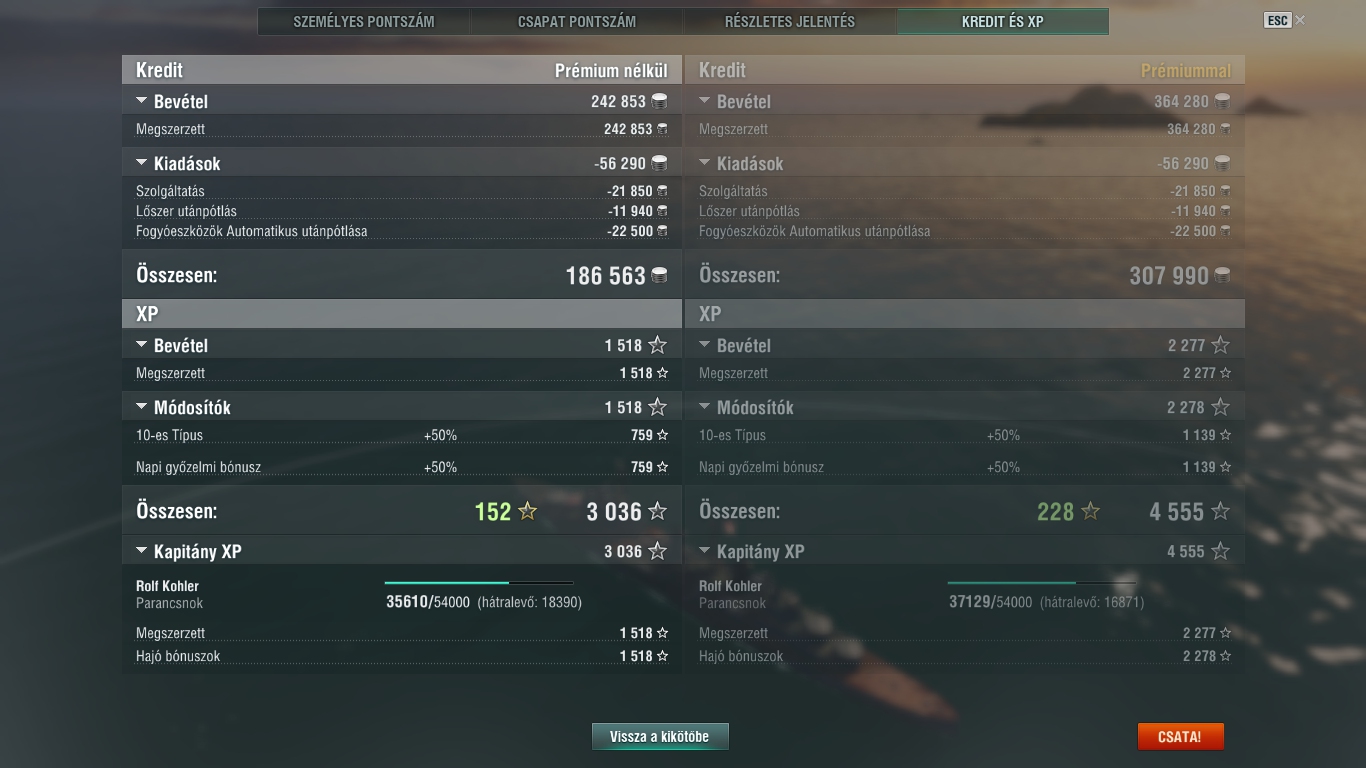This screenshot has width=1366, height=768.
Task: Open the Csapat pontszám tab
Action: point(577,21)
